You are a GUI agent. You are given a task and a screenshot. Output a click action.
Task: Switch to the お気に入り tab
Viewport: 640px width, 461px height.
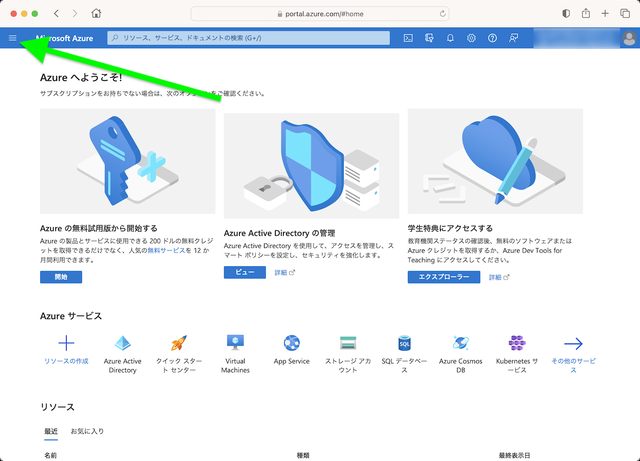tap(87, 431)
